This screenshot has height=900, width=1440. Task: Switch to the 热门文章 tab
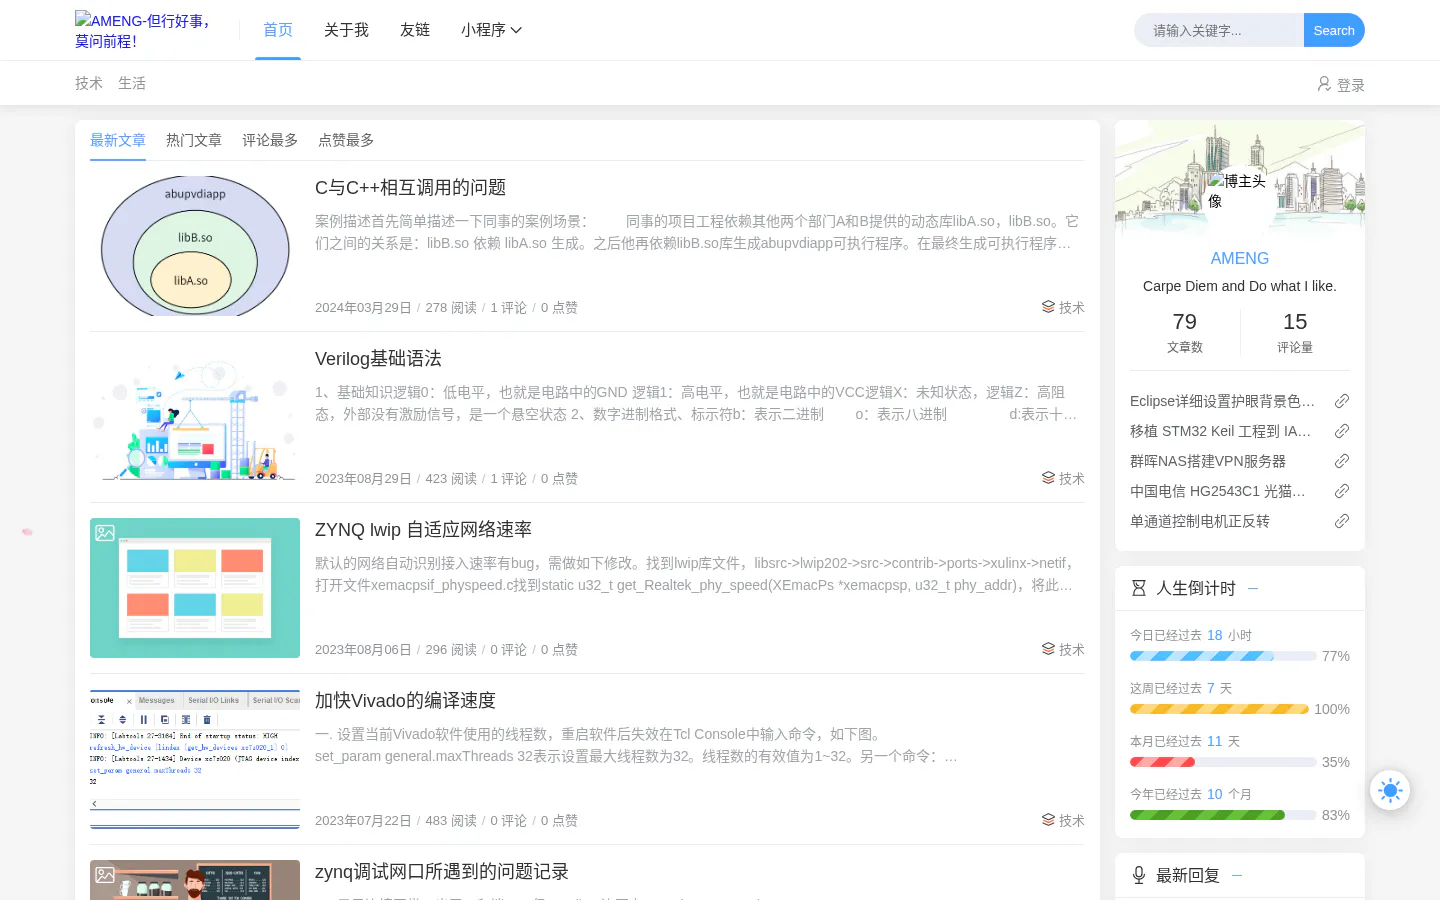pyautogui.click(x=194, y=140)
